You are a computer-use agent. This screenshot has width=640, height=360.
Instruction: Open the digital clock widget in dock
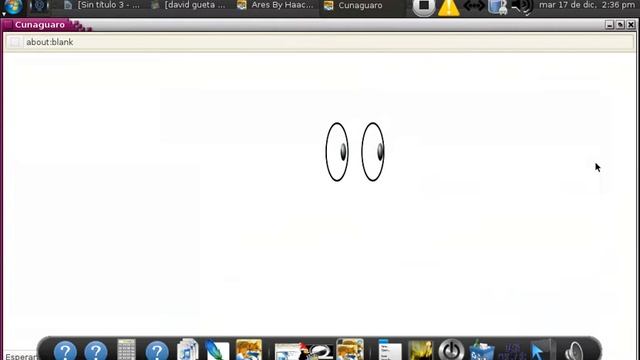[x=512, y=351]
